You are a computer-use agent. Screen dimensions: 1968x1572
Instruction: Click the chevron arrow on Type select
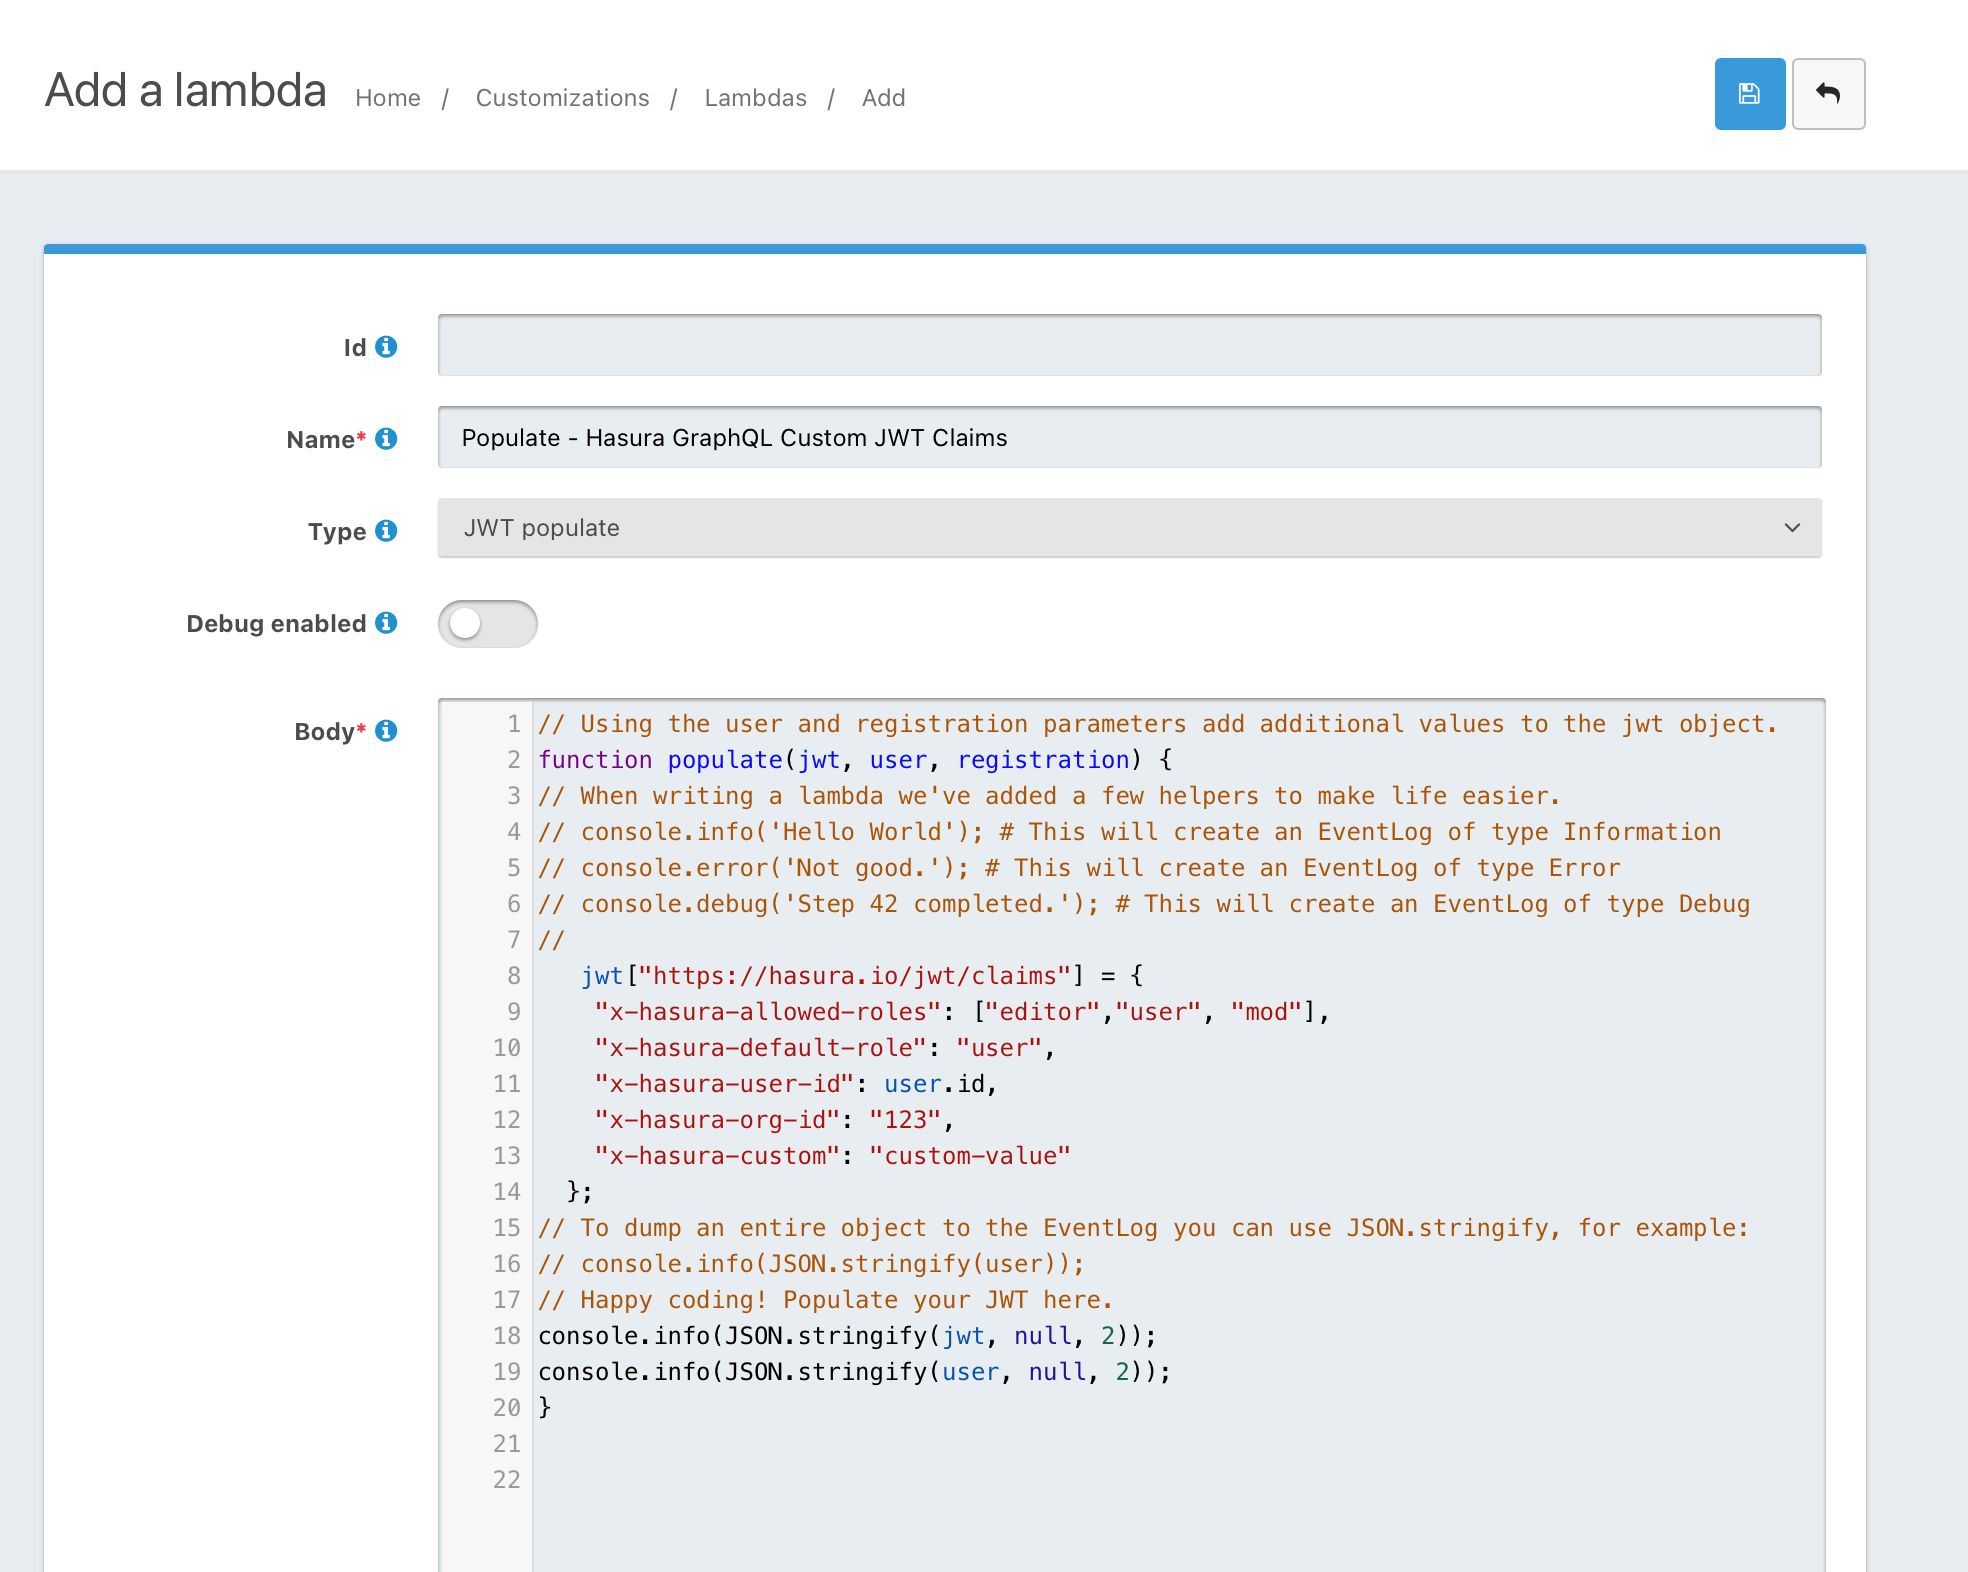1792,528
